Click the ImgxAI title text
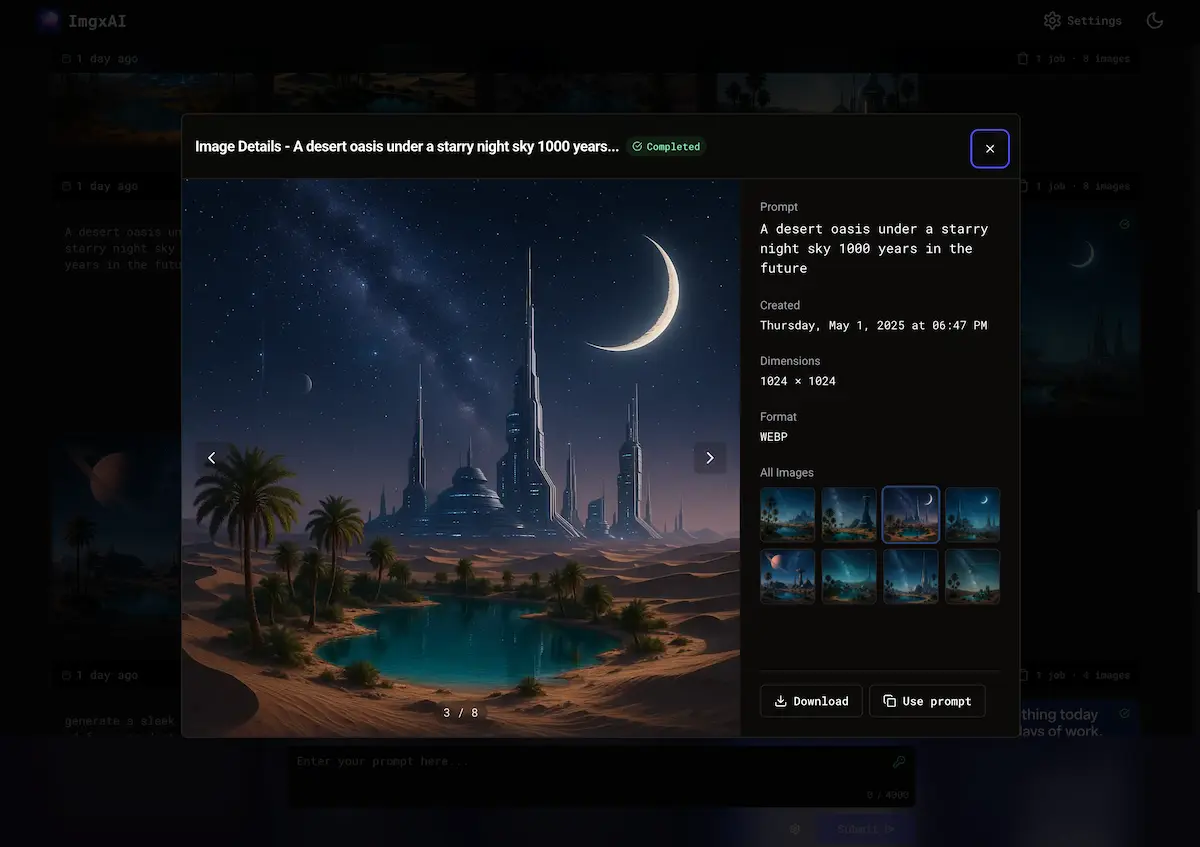The width and height of the screenshot is (1200, 847). 97,21
